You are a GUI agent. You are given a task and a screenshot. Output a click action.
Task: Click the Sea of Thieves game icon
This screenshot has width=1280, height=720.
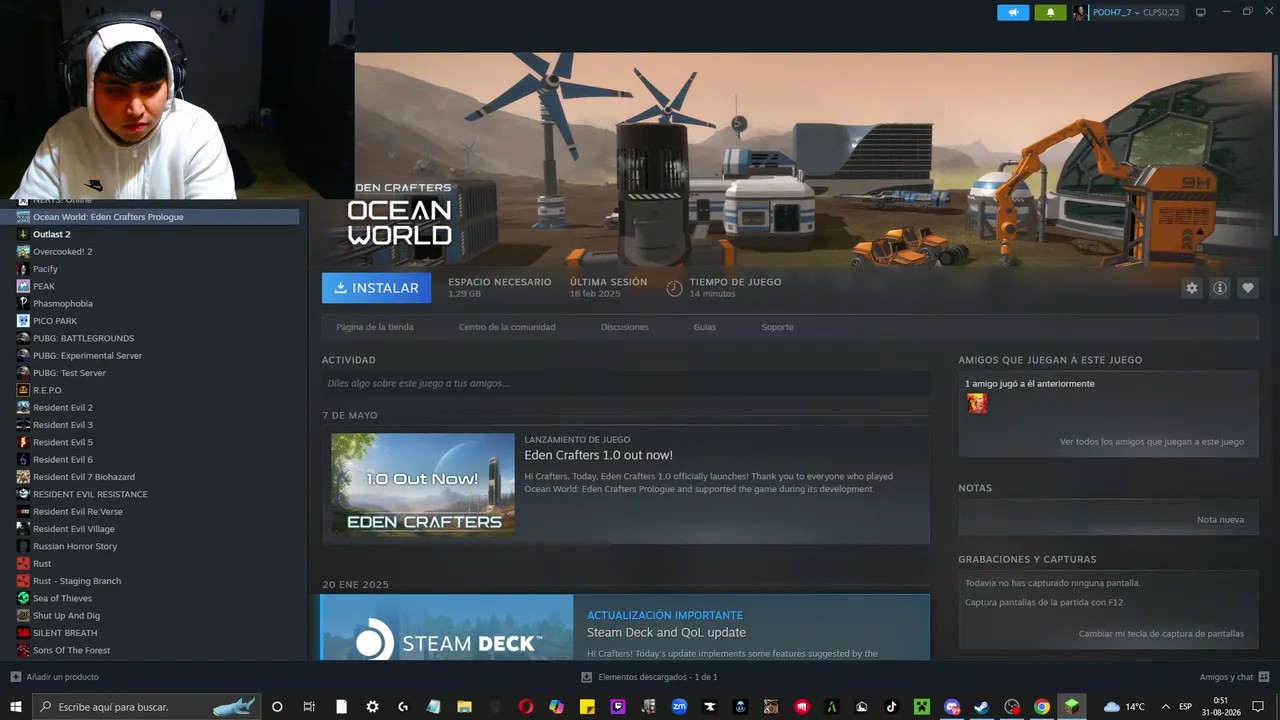coord(23,598)
